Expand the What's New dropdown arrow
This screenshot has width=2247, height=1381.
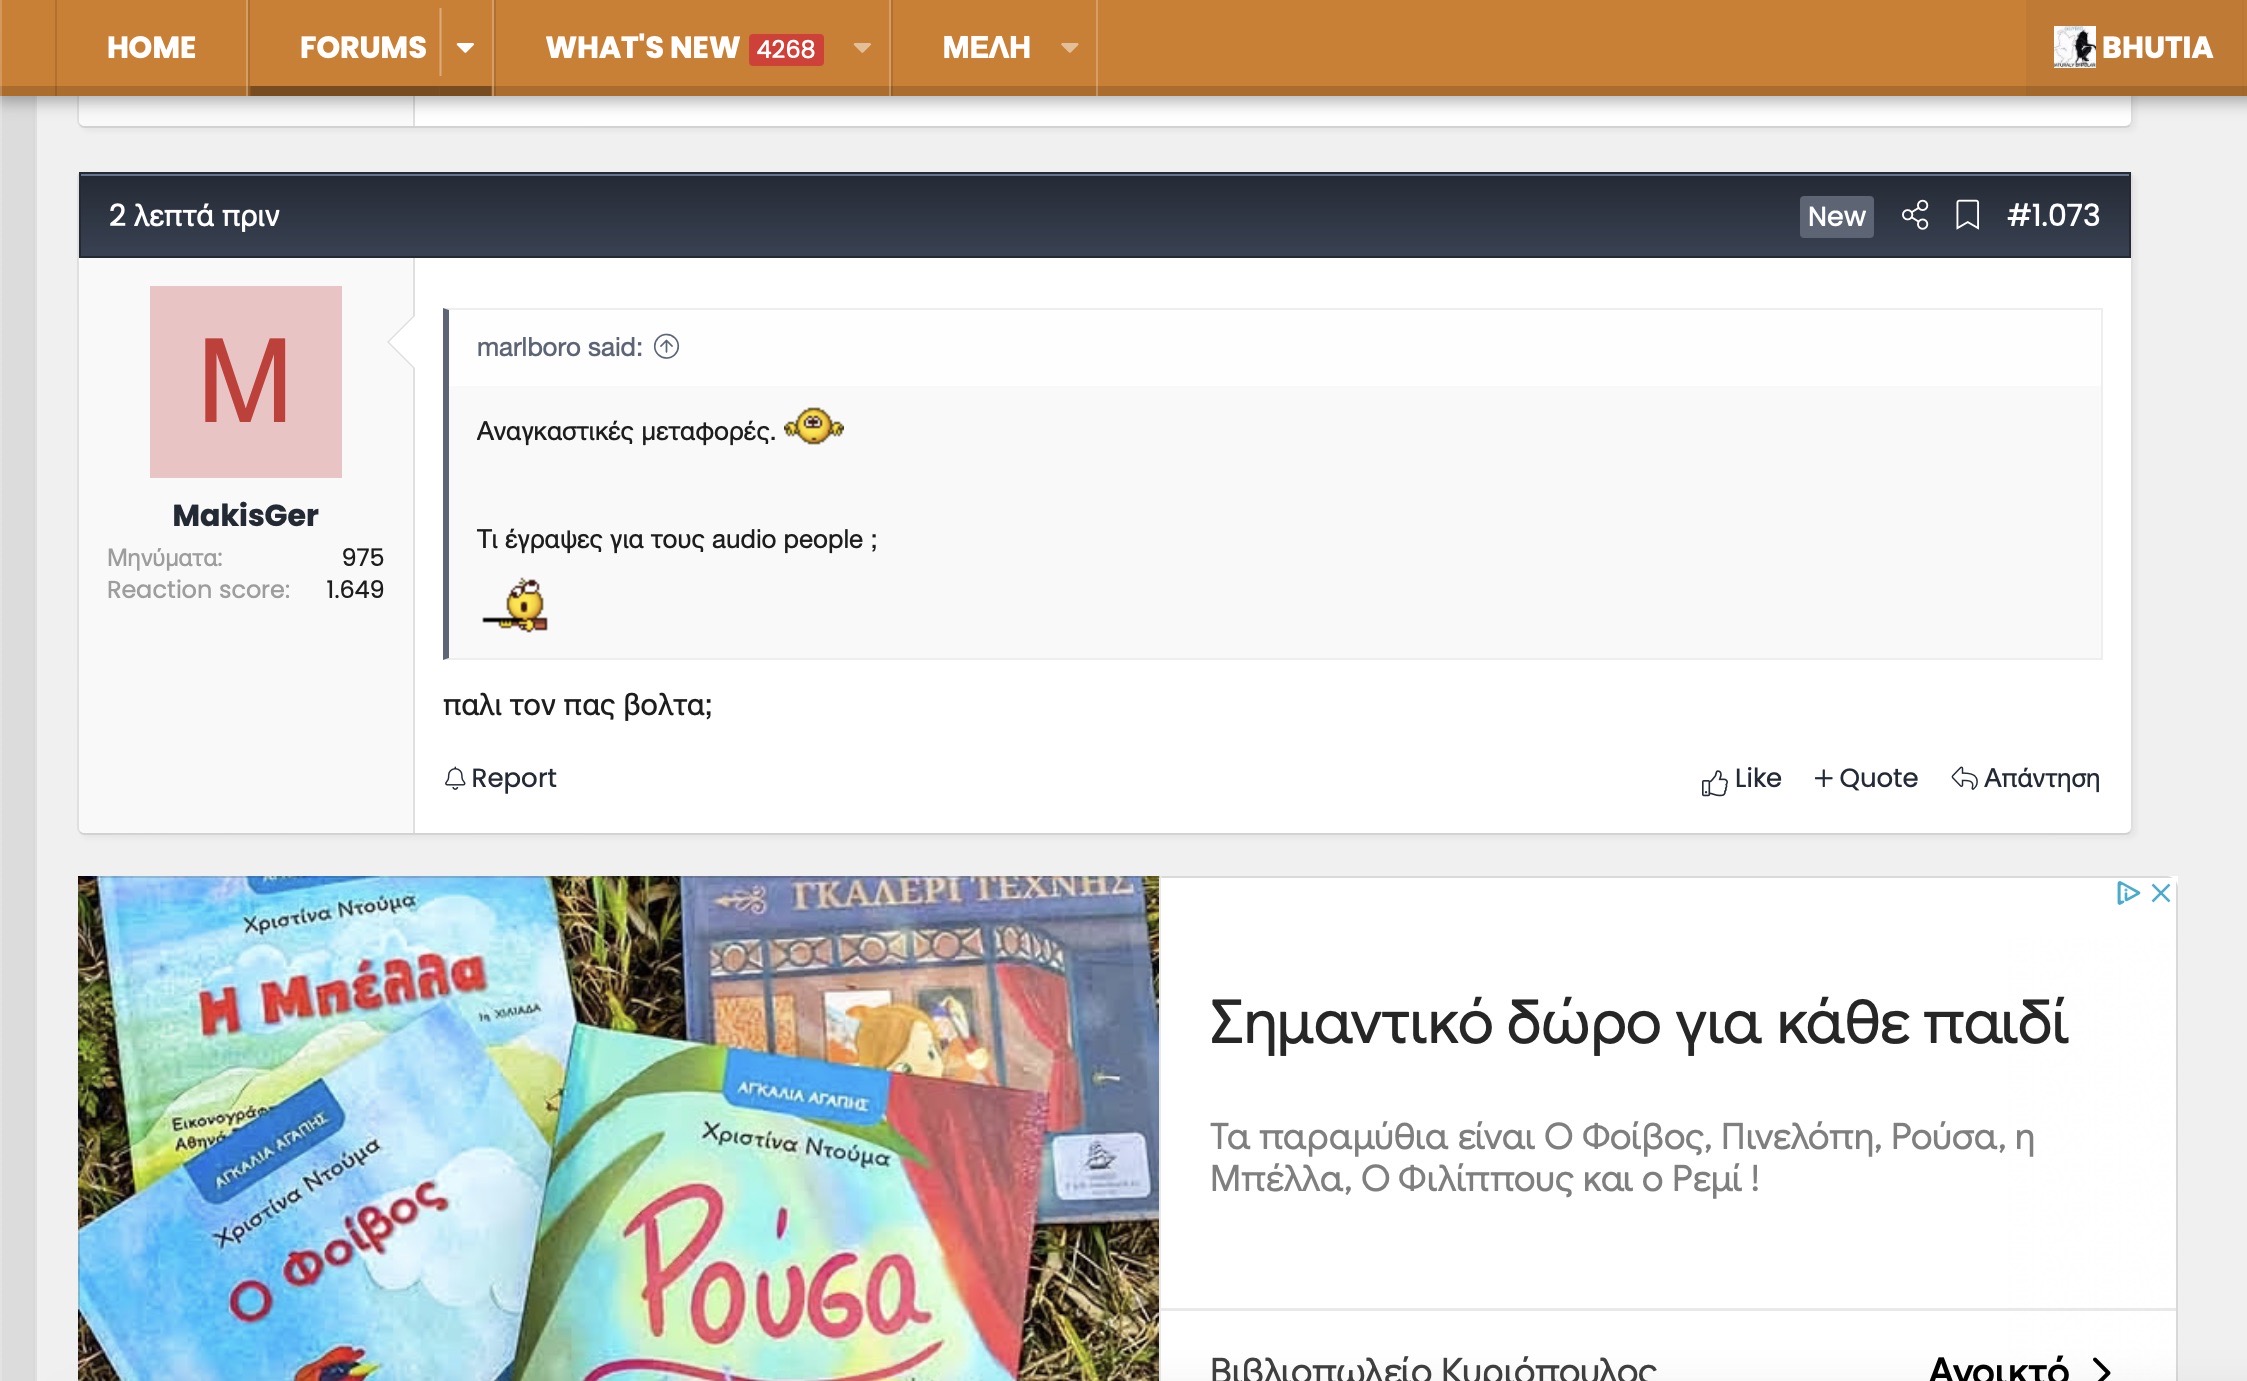(x=862, y=47)
